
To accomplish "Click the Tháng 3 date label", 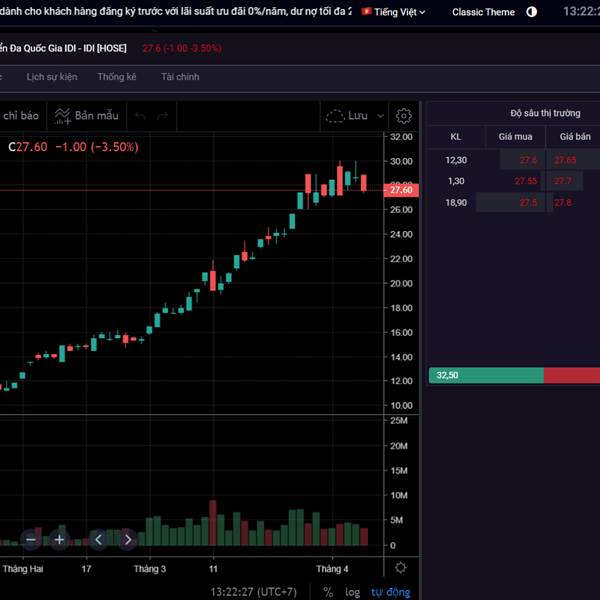I will (150, 569).
